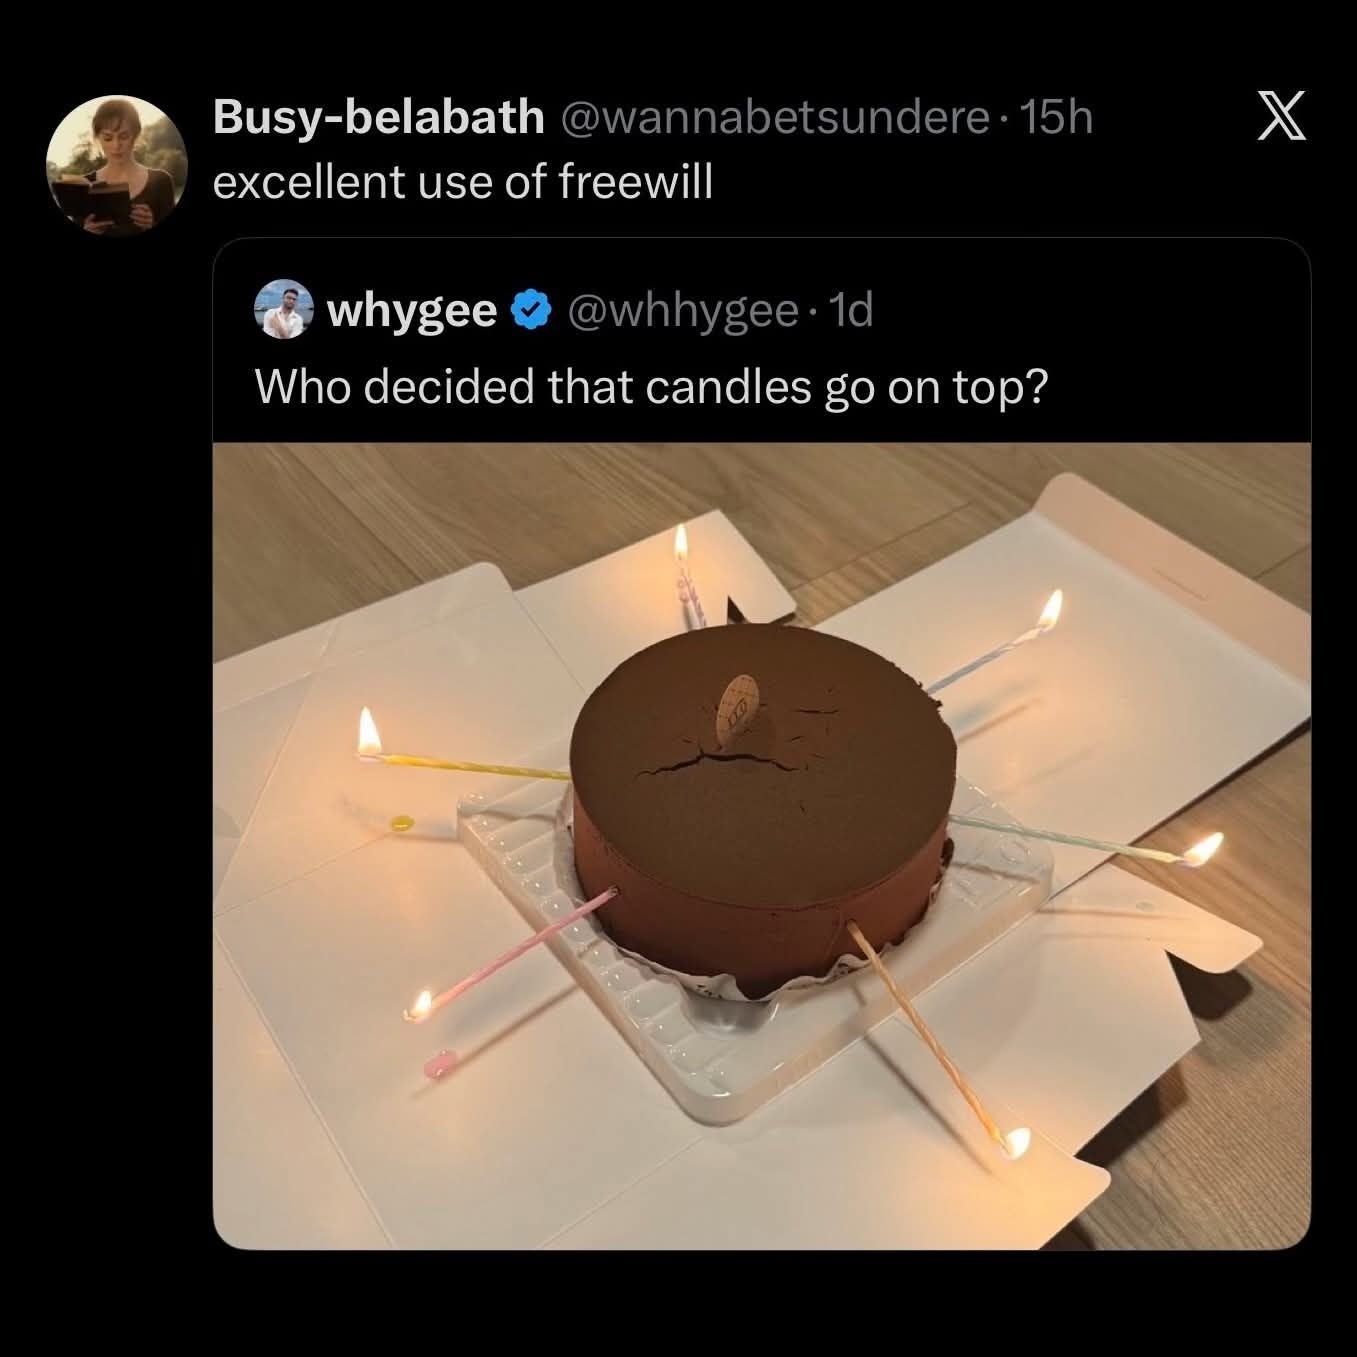Open whygee's small profile avatar
Screen dimensions: 1357x1357
(x=284, y=310)
